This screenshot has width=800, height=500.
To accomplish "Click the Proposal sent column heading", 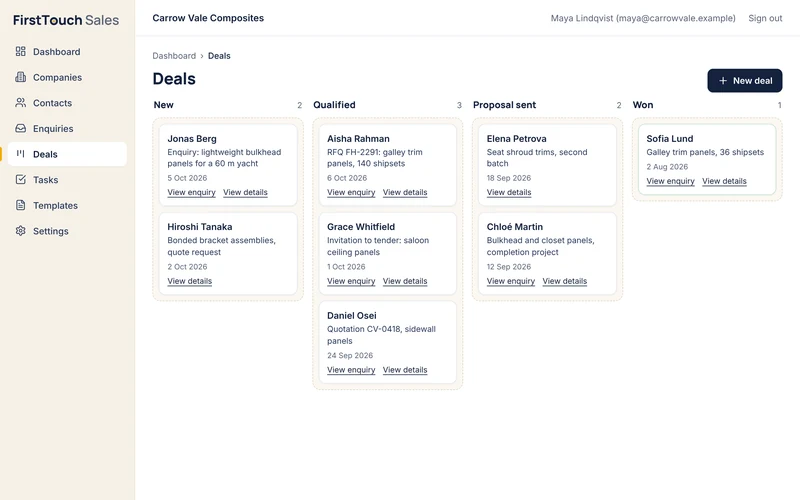I will (504, 105).
